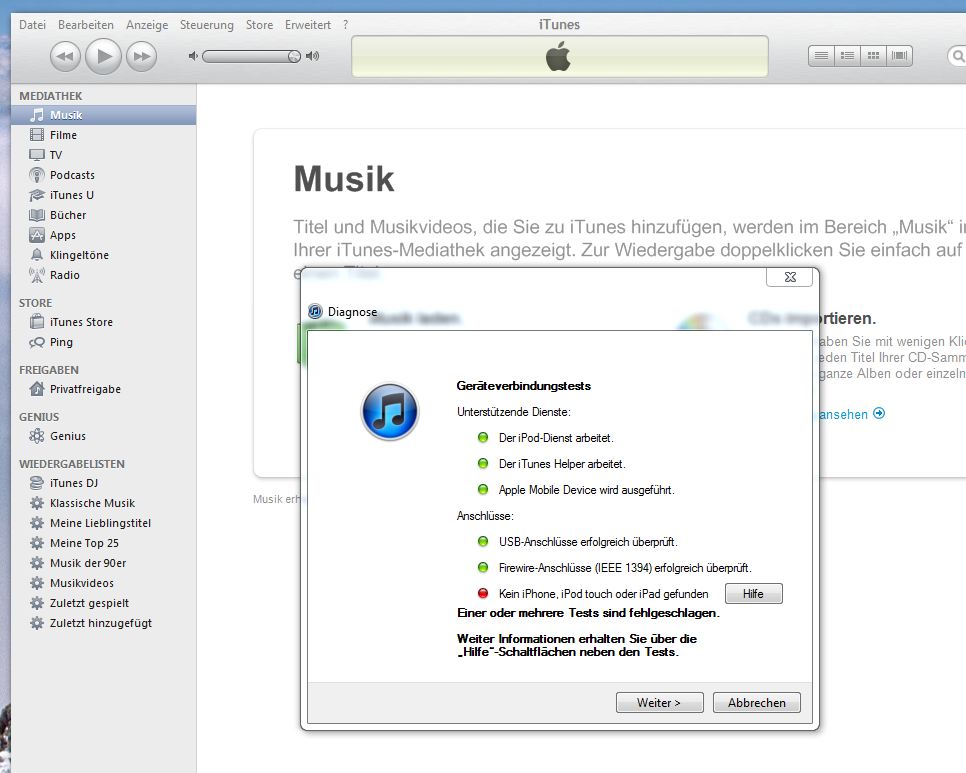Screen dimensions: 966x773
Task: Click the iTunes logo in Diagnose dialog
Action: pyautogui.click(x=390, y=411)
